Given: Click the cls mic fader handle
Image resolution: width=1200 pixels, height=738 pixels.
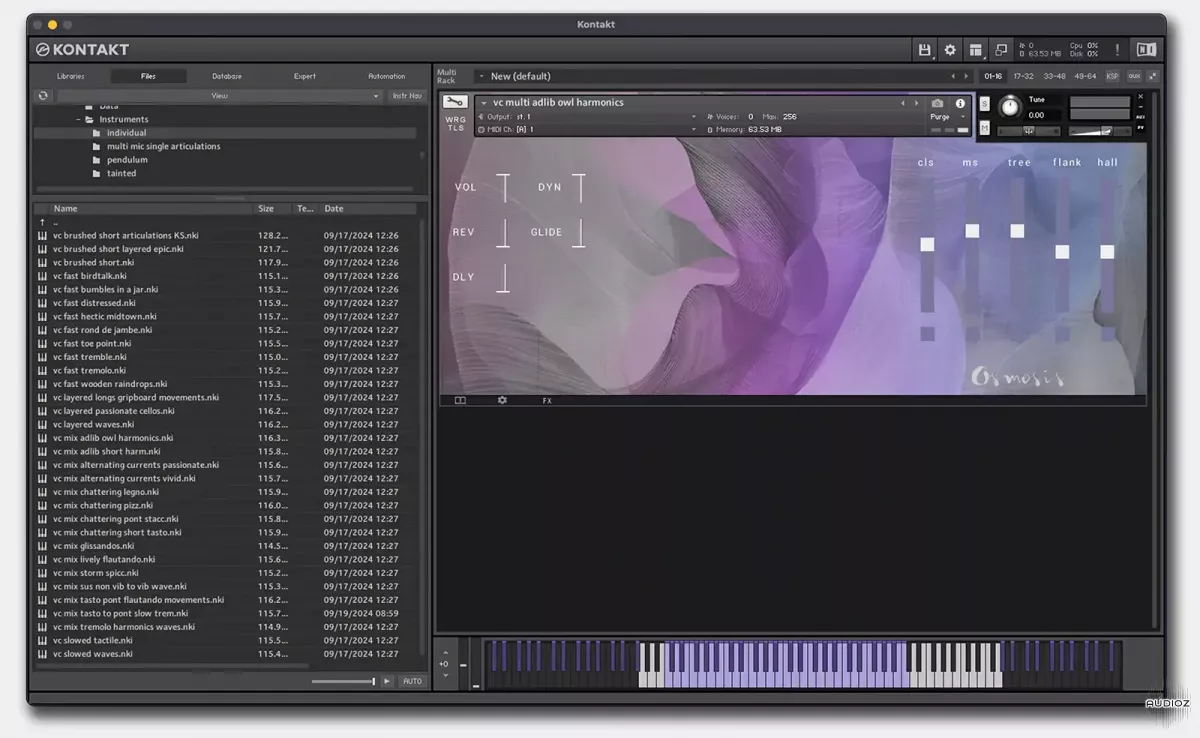Looking at the screenshot, I should click(927, 244).
